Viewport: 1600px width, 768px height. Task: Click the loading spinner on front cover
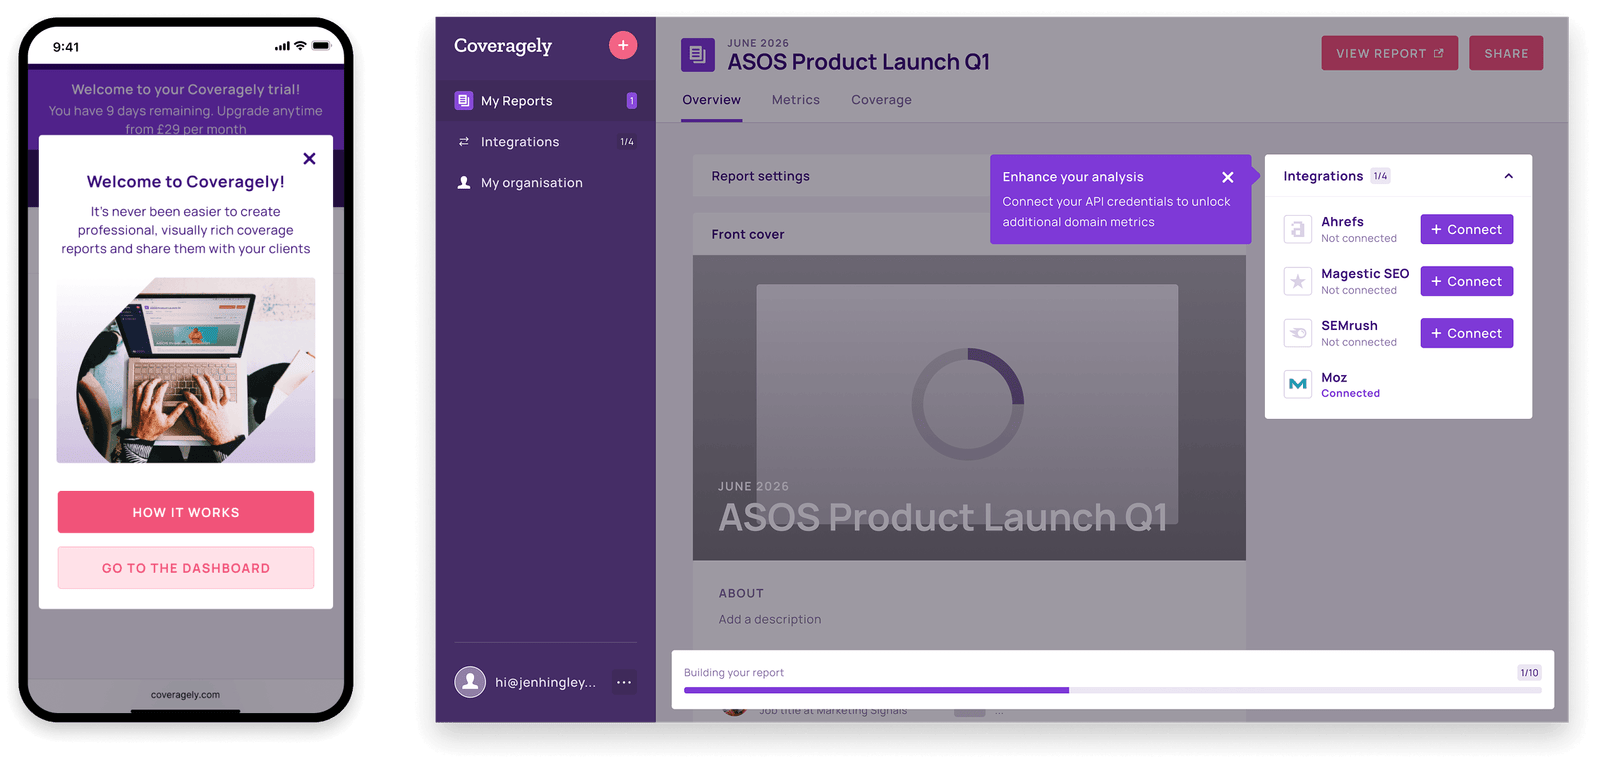(968, 404)
